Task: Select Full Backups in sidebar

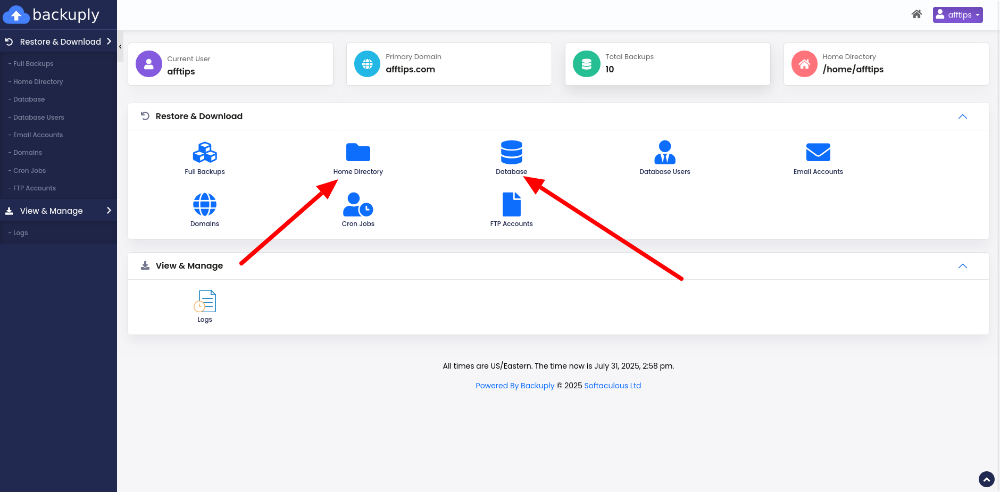Action: (x=31, y=64)
